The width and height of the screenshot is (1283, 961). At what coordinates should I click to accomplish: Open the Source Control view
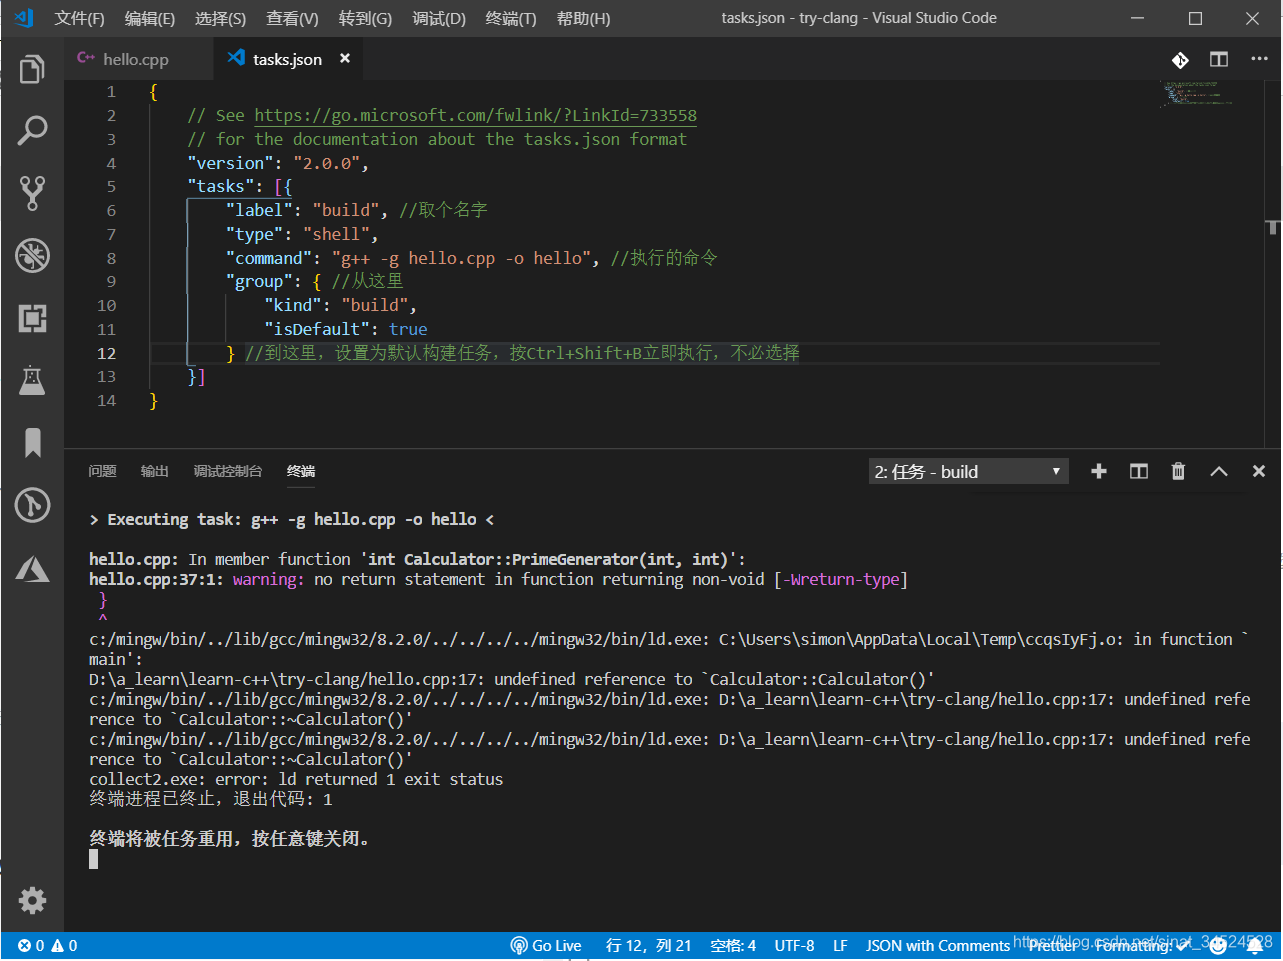click(32, 193)
